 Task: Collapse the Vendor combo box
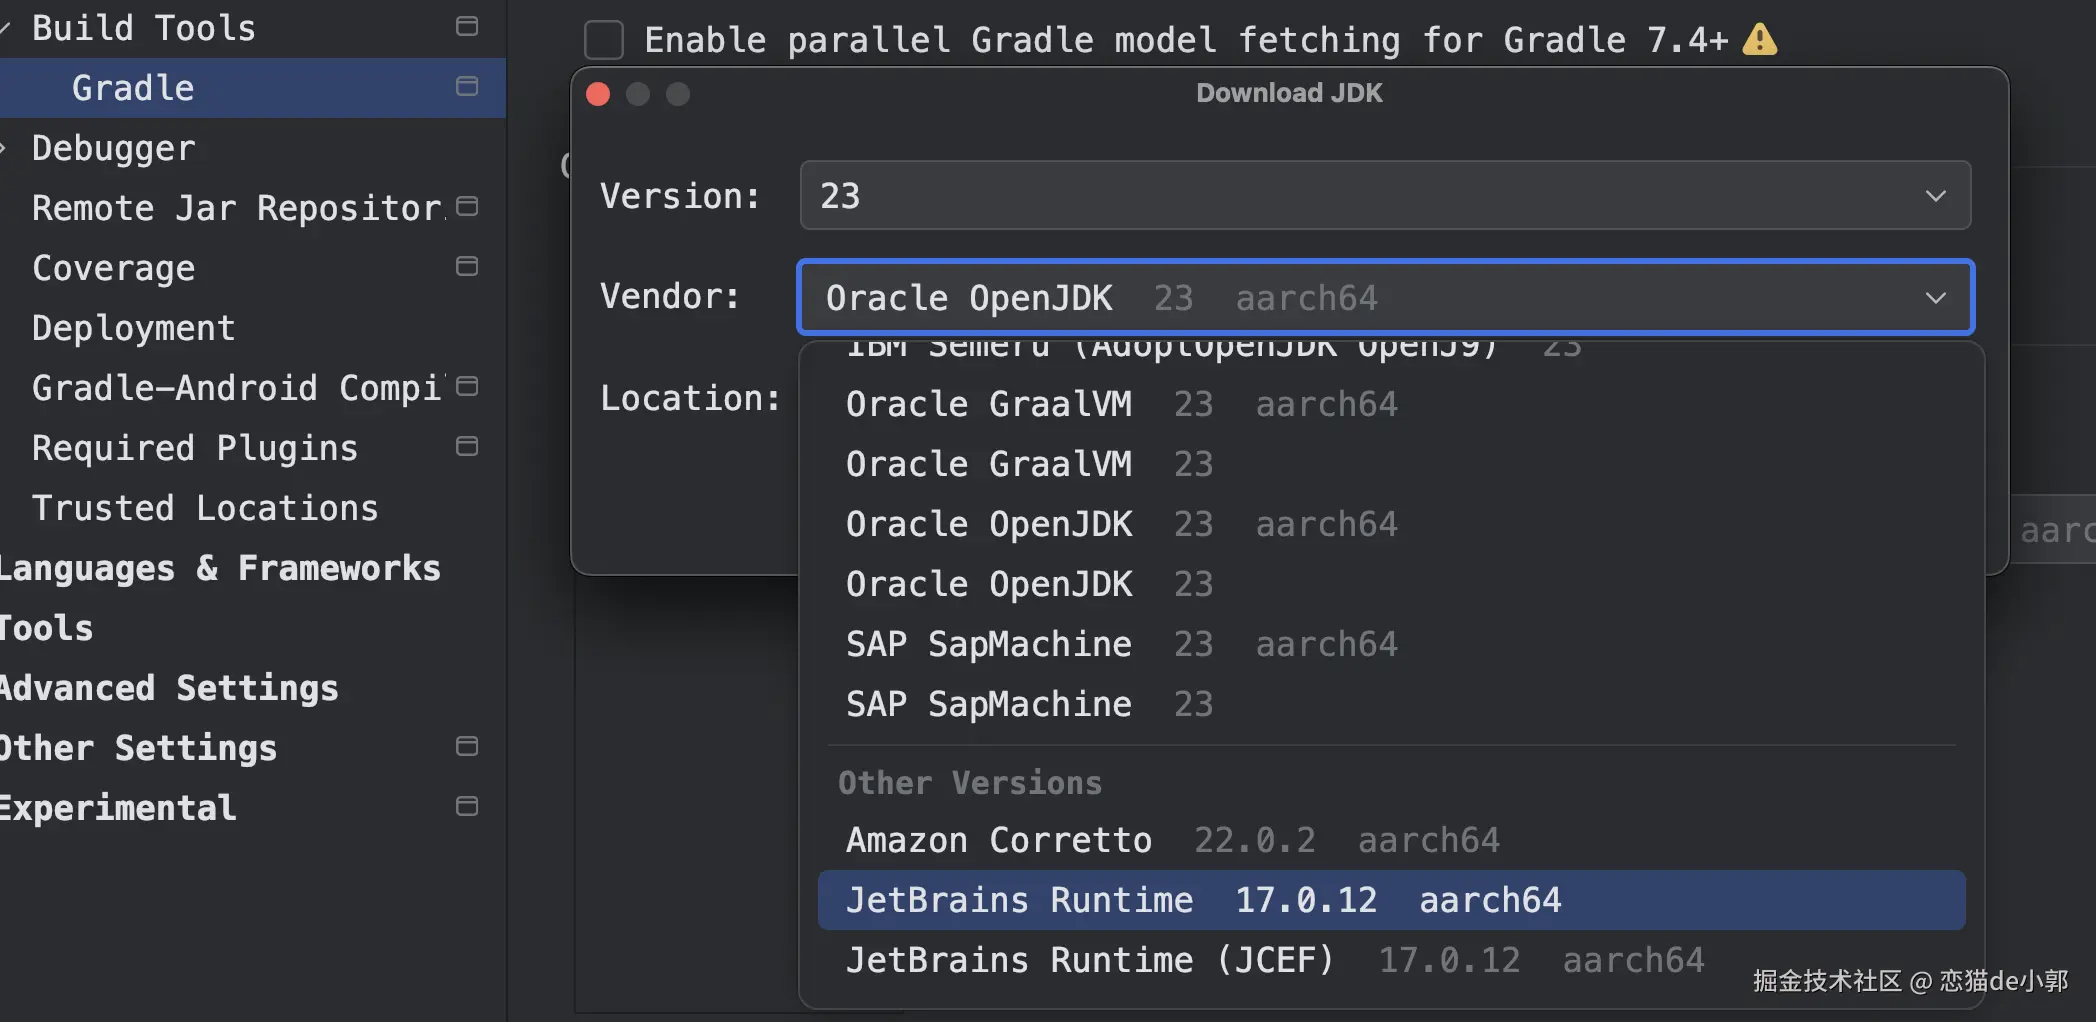(1935, 298)
